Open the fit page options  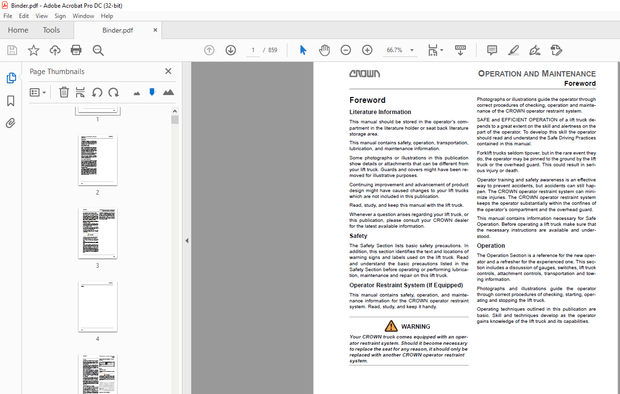tap(435, 50)
